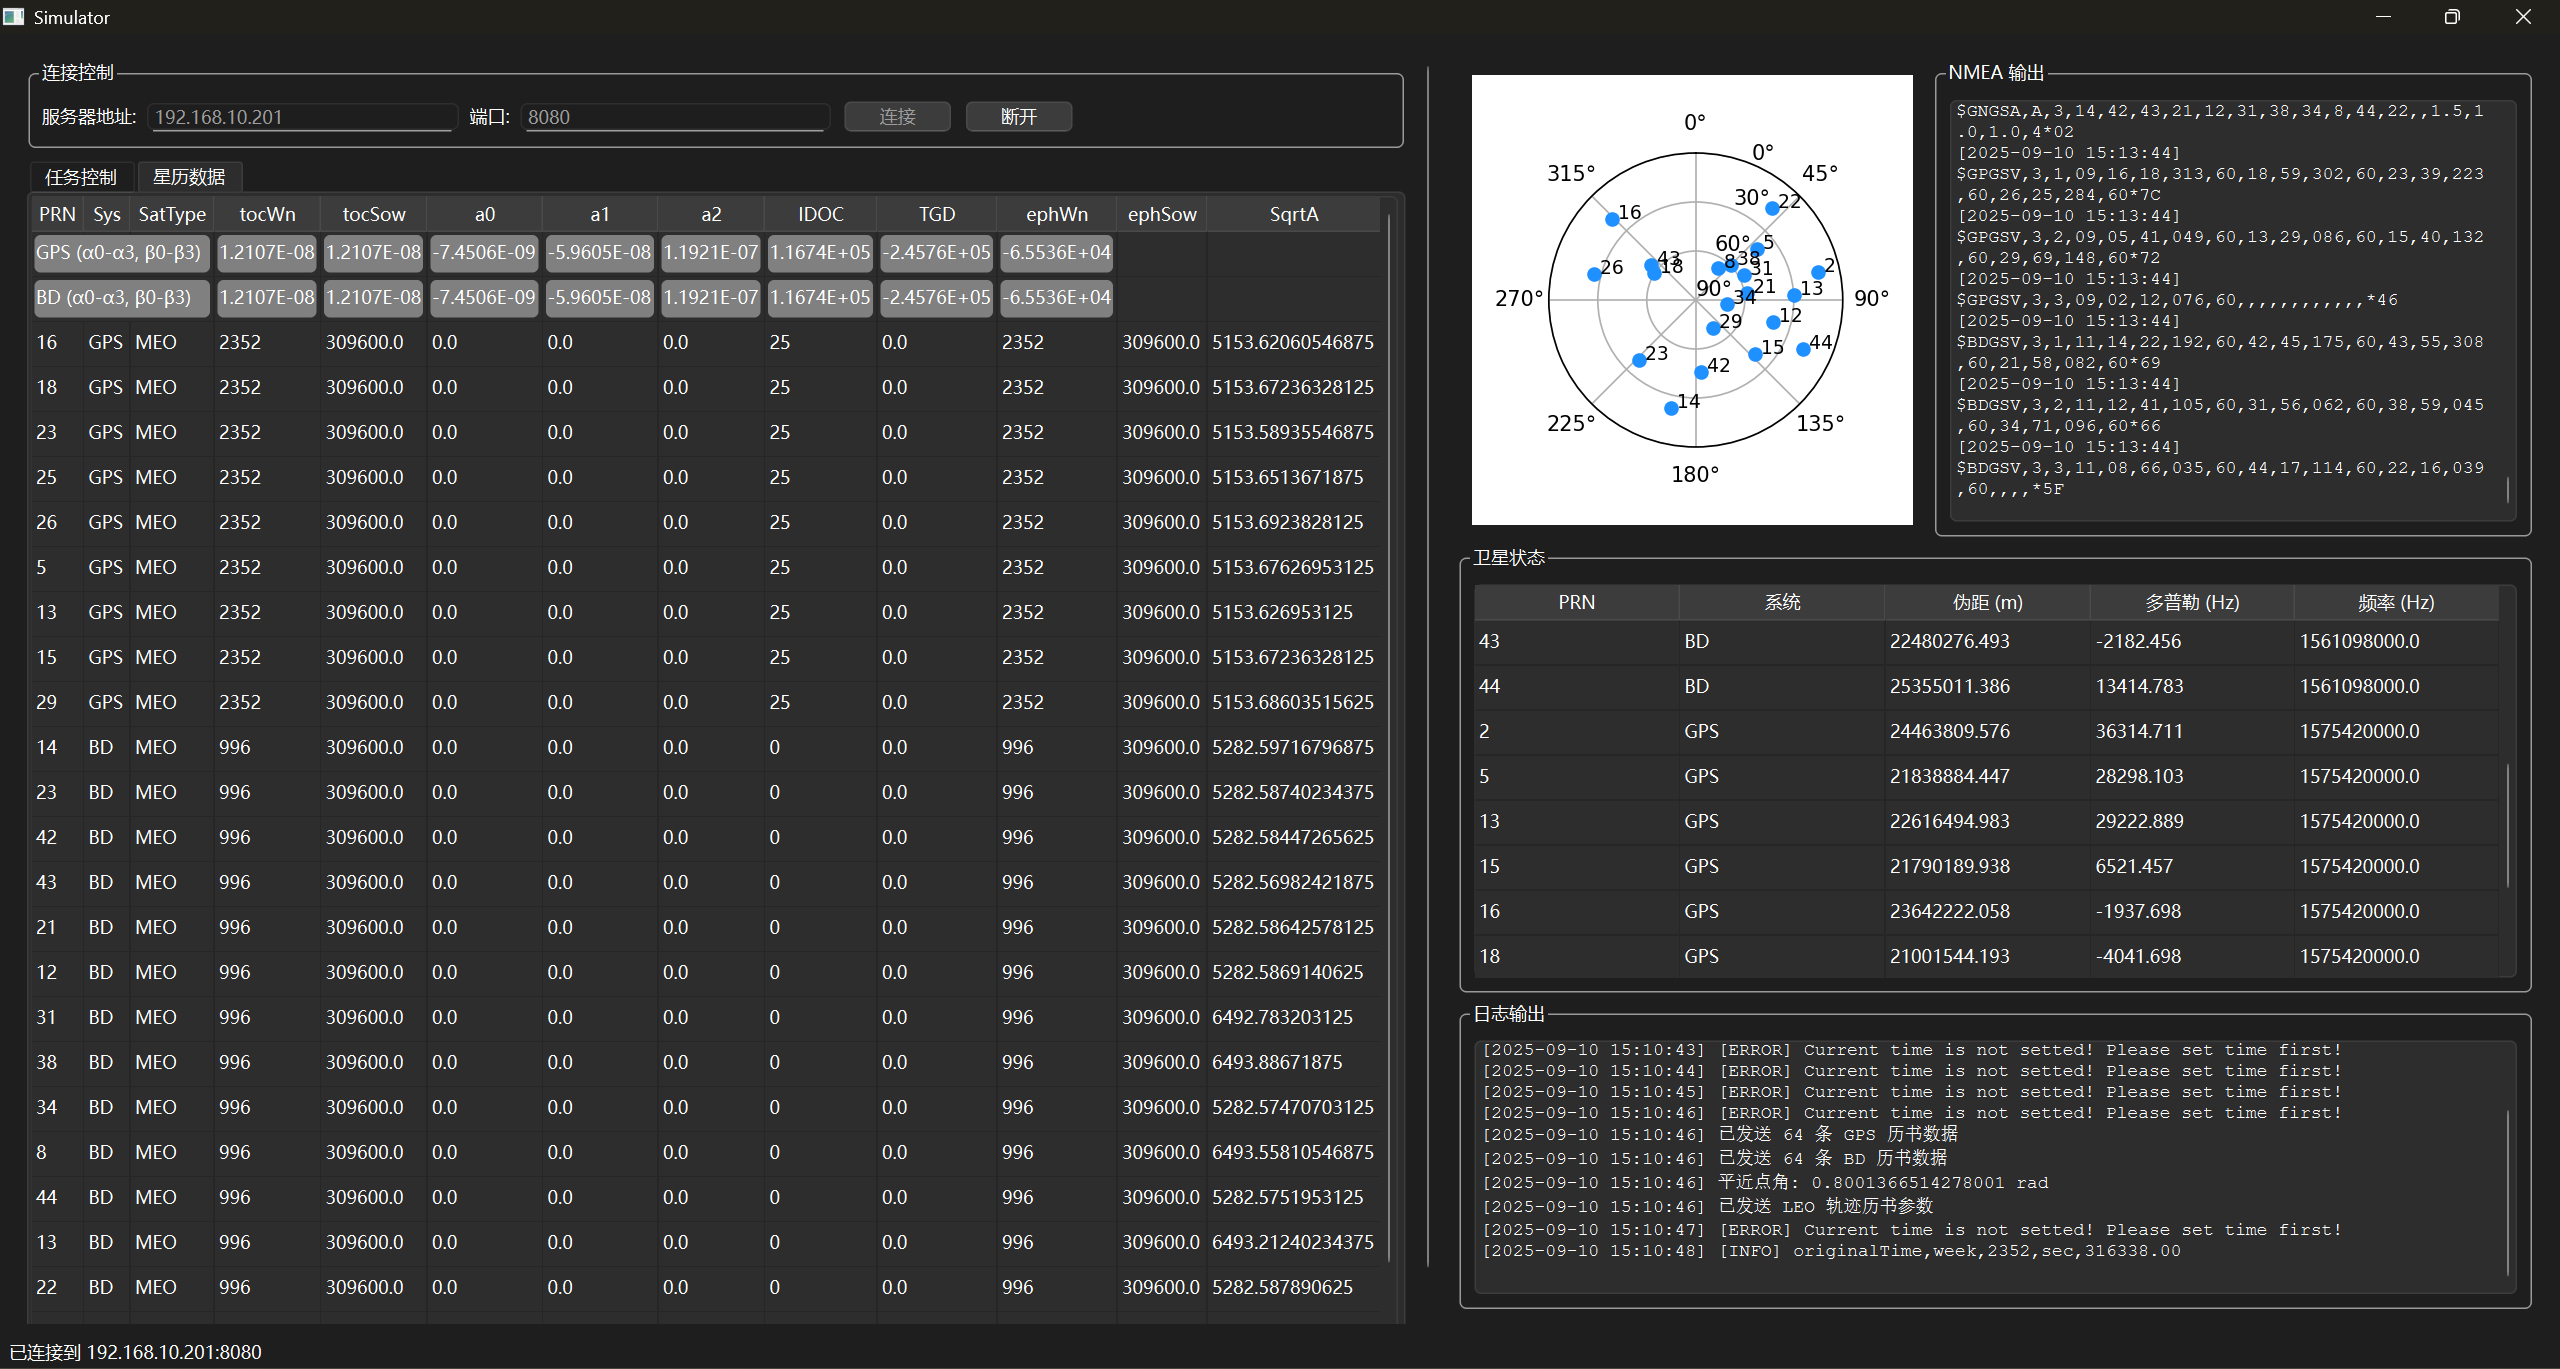The width and height of the screenshot is (2560, 1369).
Task: Click status bar text 已连接到 192.168.10.201:8080
Action: pos(136,1353)
